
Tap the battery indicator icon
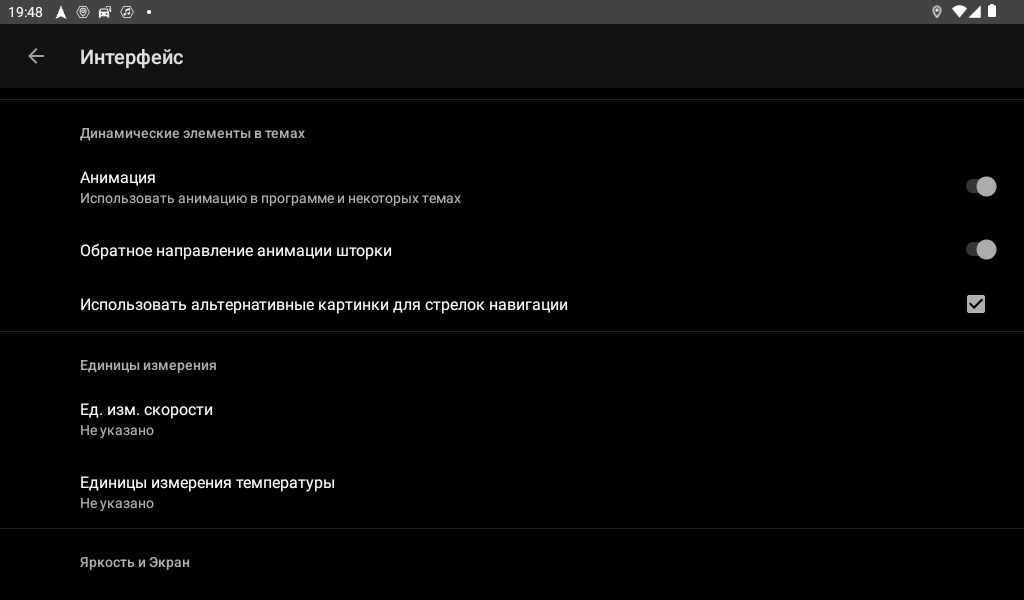pyautogui.click(x=992, y=11)
